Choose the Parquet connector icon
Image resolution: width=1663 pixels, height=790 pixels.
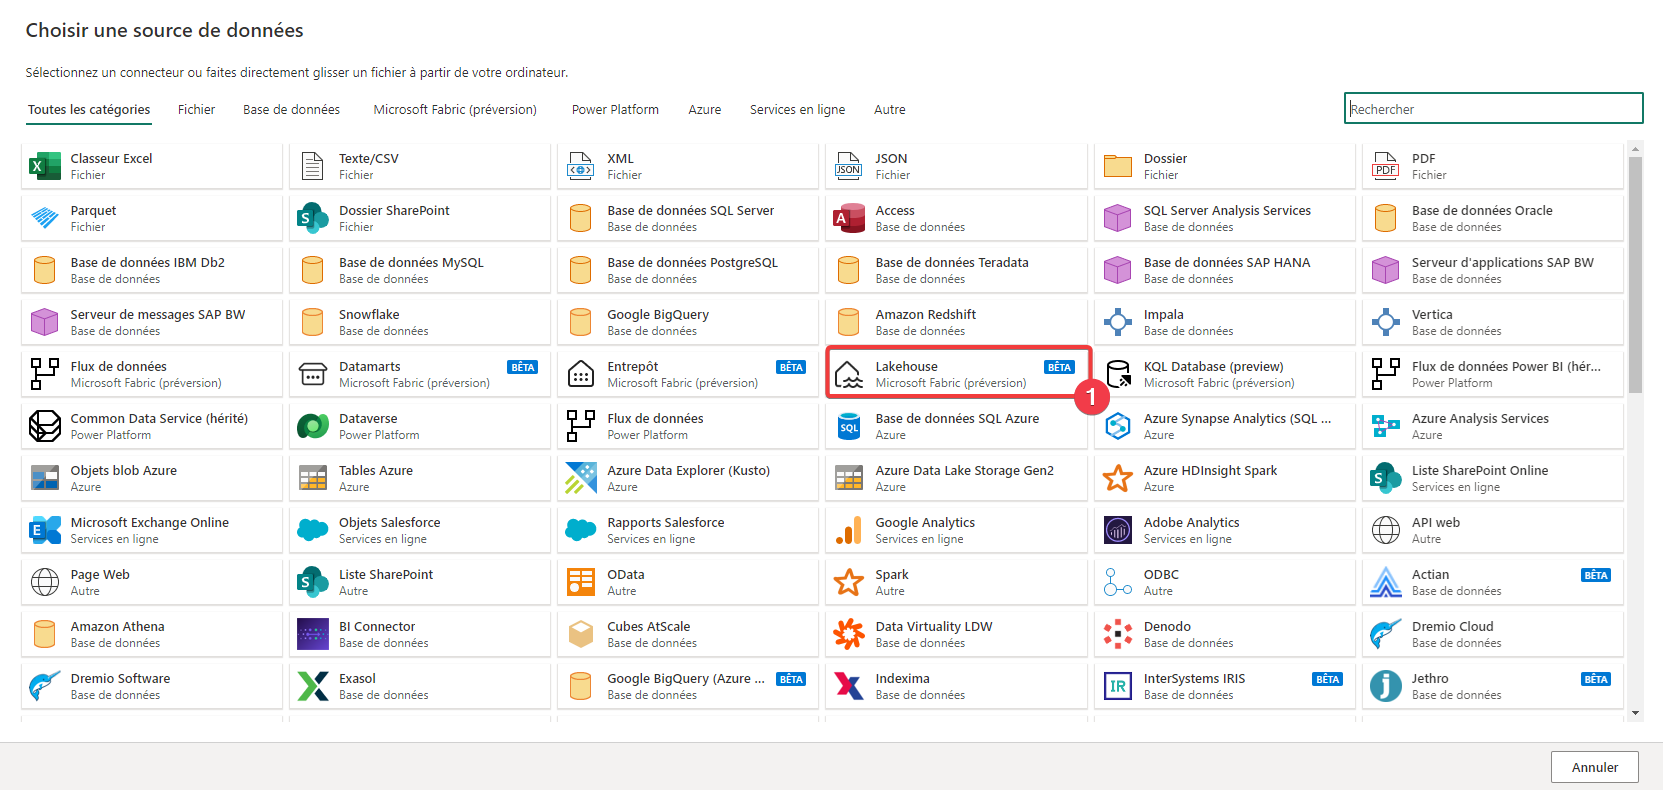pyautogui.click(x=44, y=218)
